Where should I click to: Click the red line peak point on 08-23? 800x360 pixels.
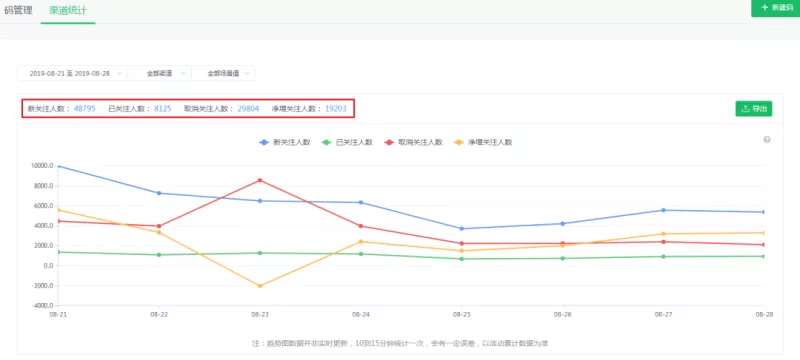260,180
